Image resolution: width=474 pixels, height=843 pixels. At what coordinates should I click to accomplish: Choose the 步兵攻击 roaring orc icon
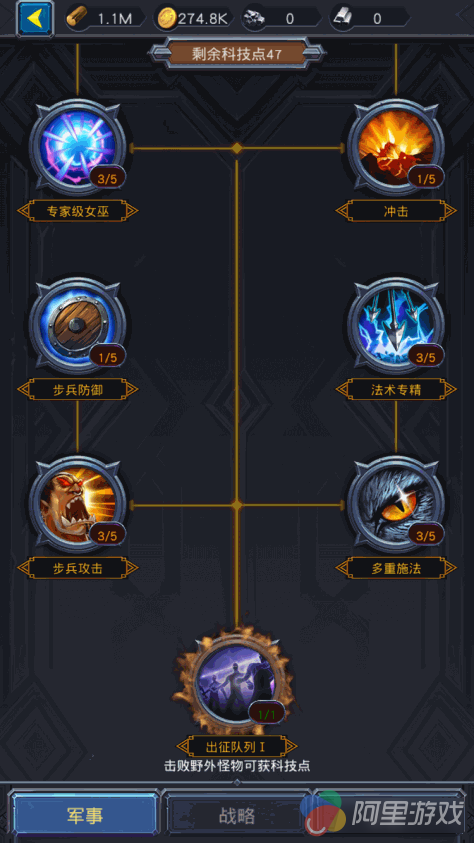(x=77, y=504)
